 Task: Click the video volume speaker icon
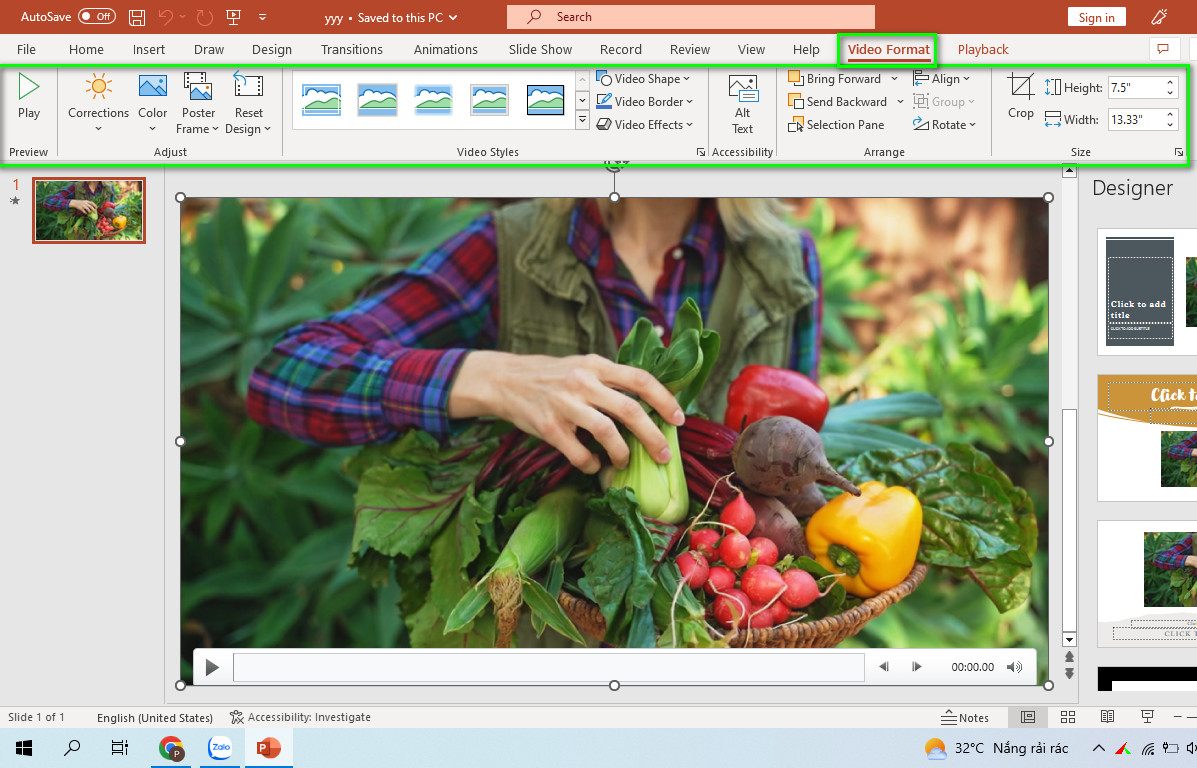click(x=1014, y=667)
